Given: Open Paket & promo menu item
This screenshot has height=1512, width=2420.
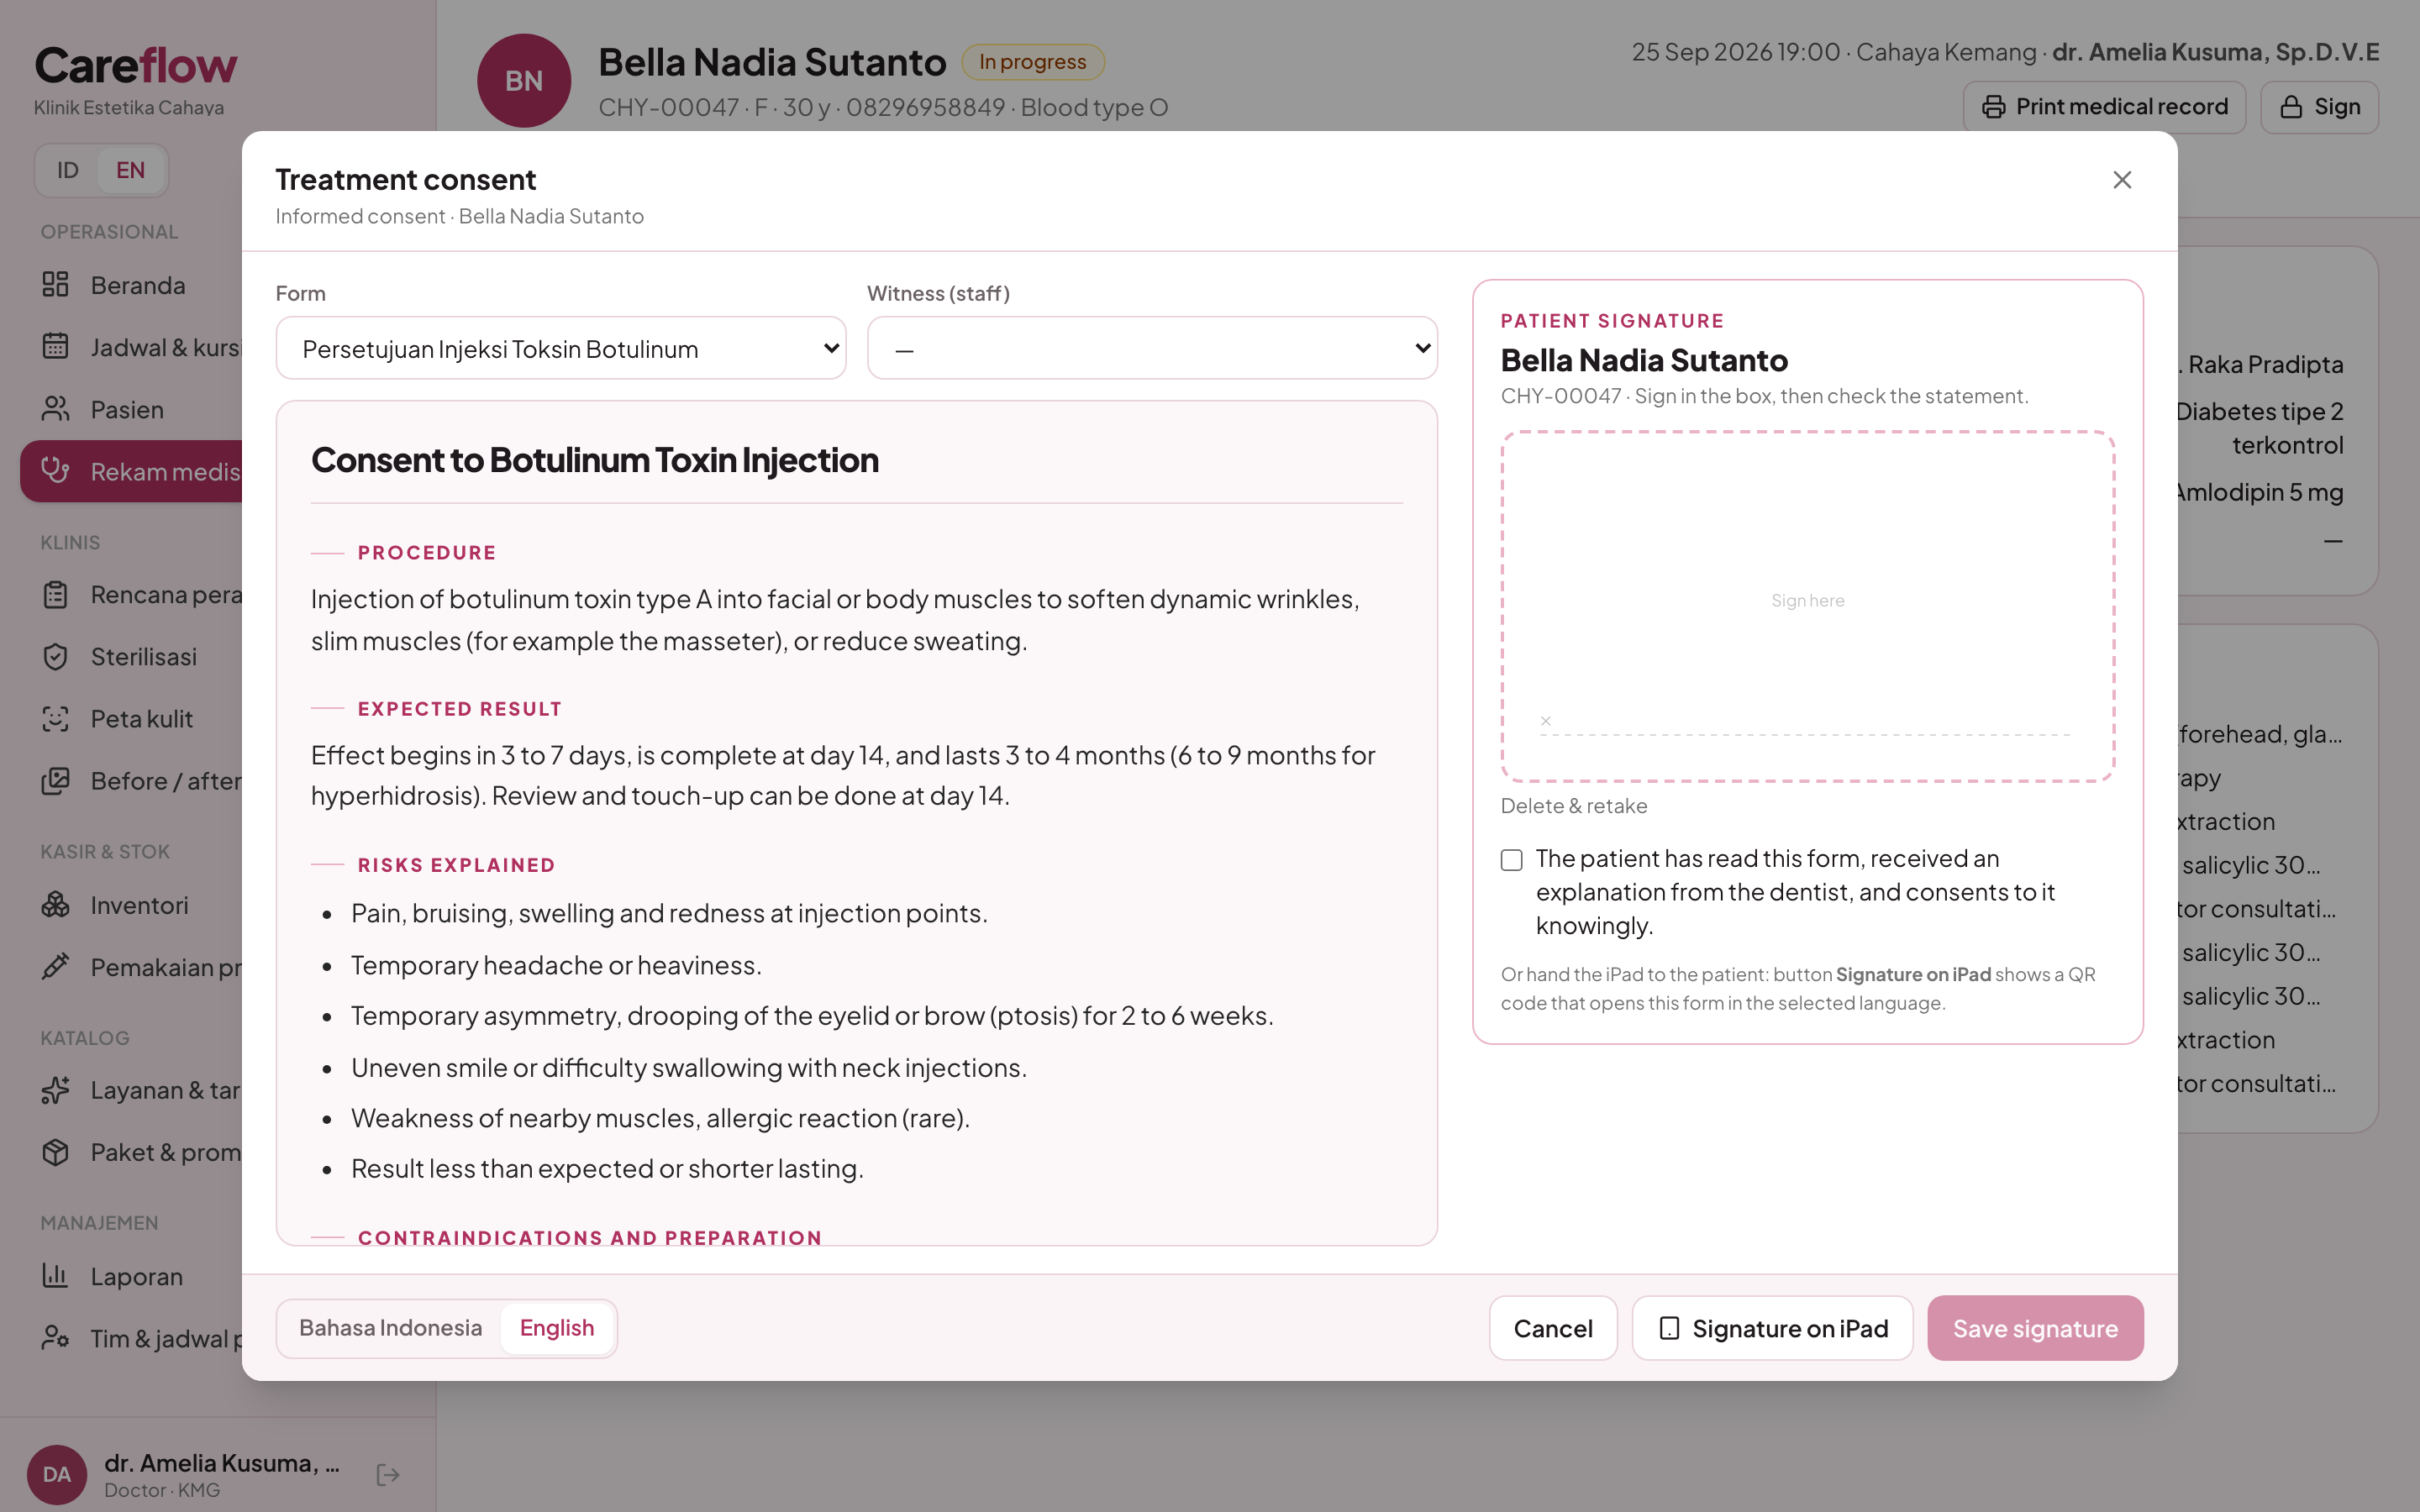Looking at the screenshot, I should coord(131,1152).
